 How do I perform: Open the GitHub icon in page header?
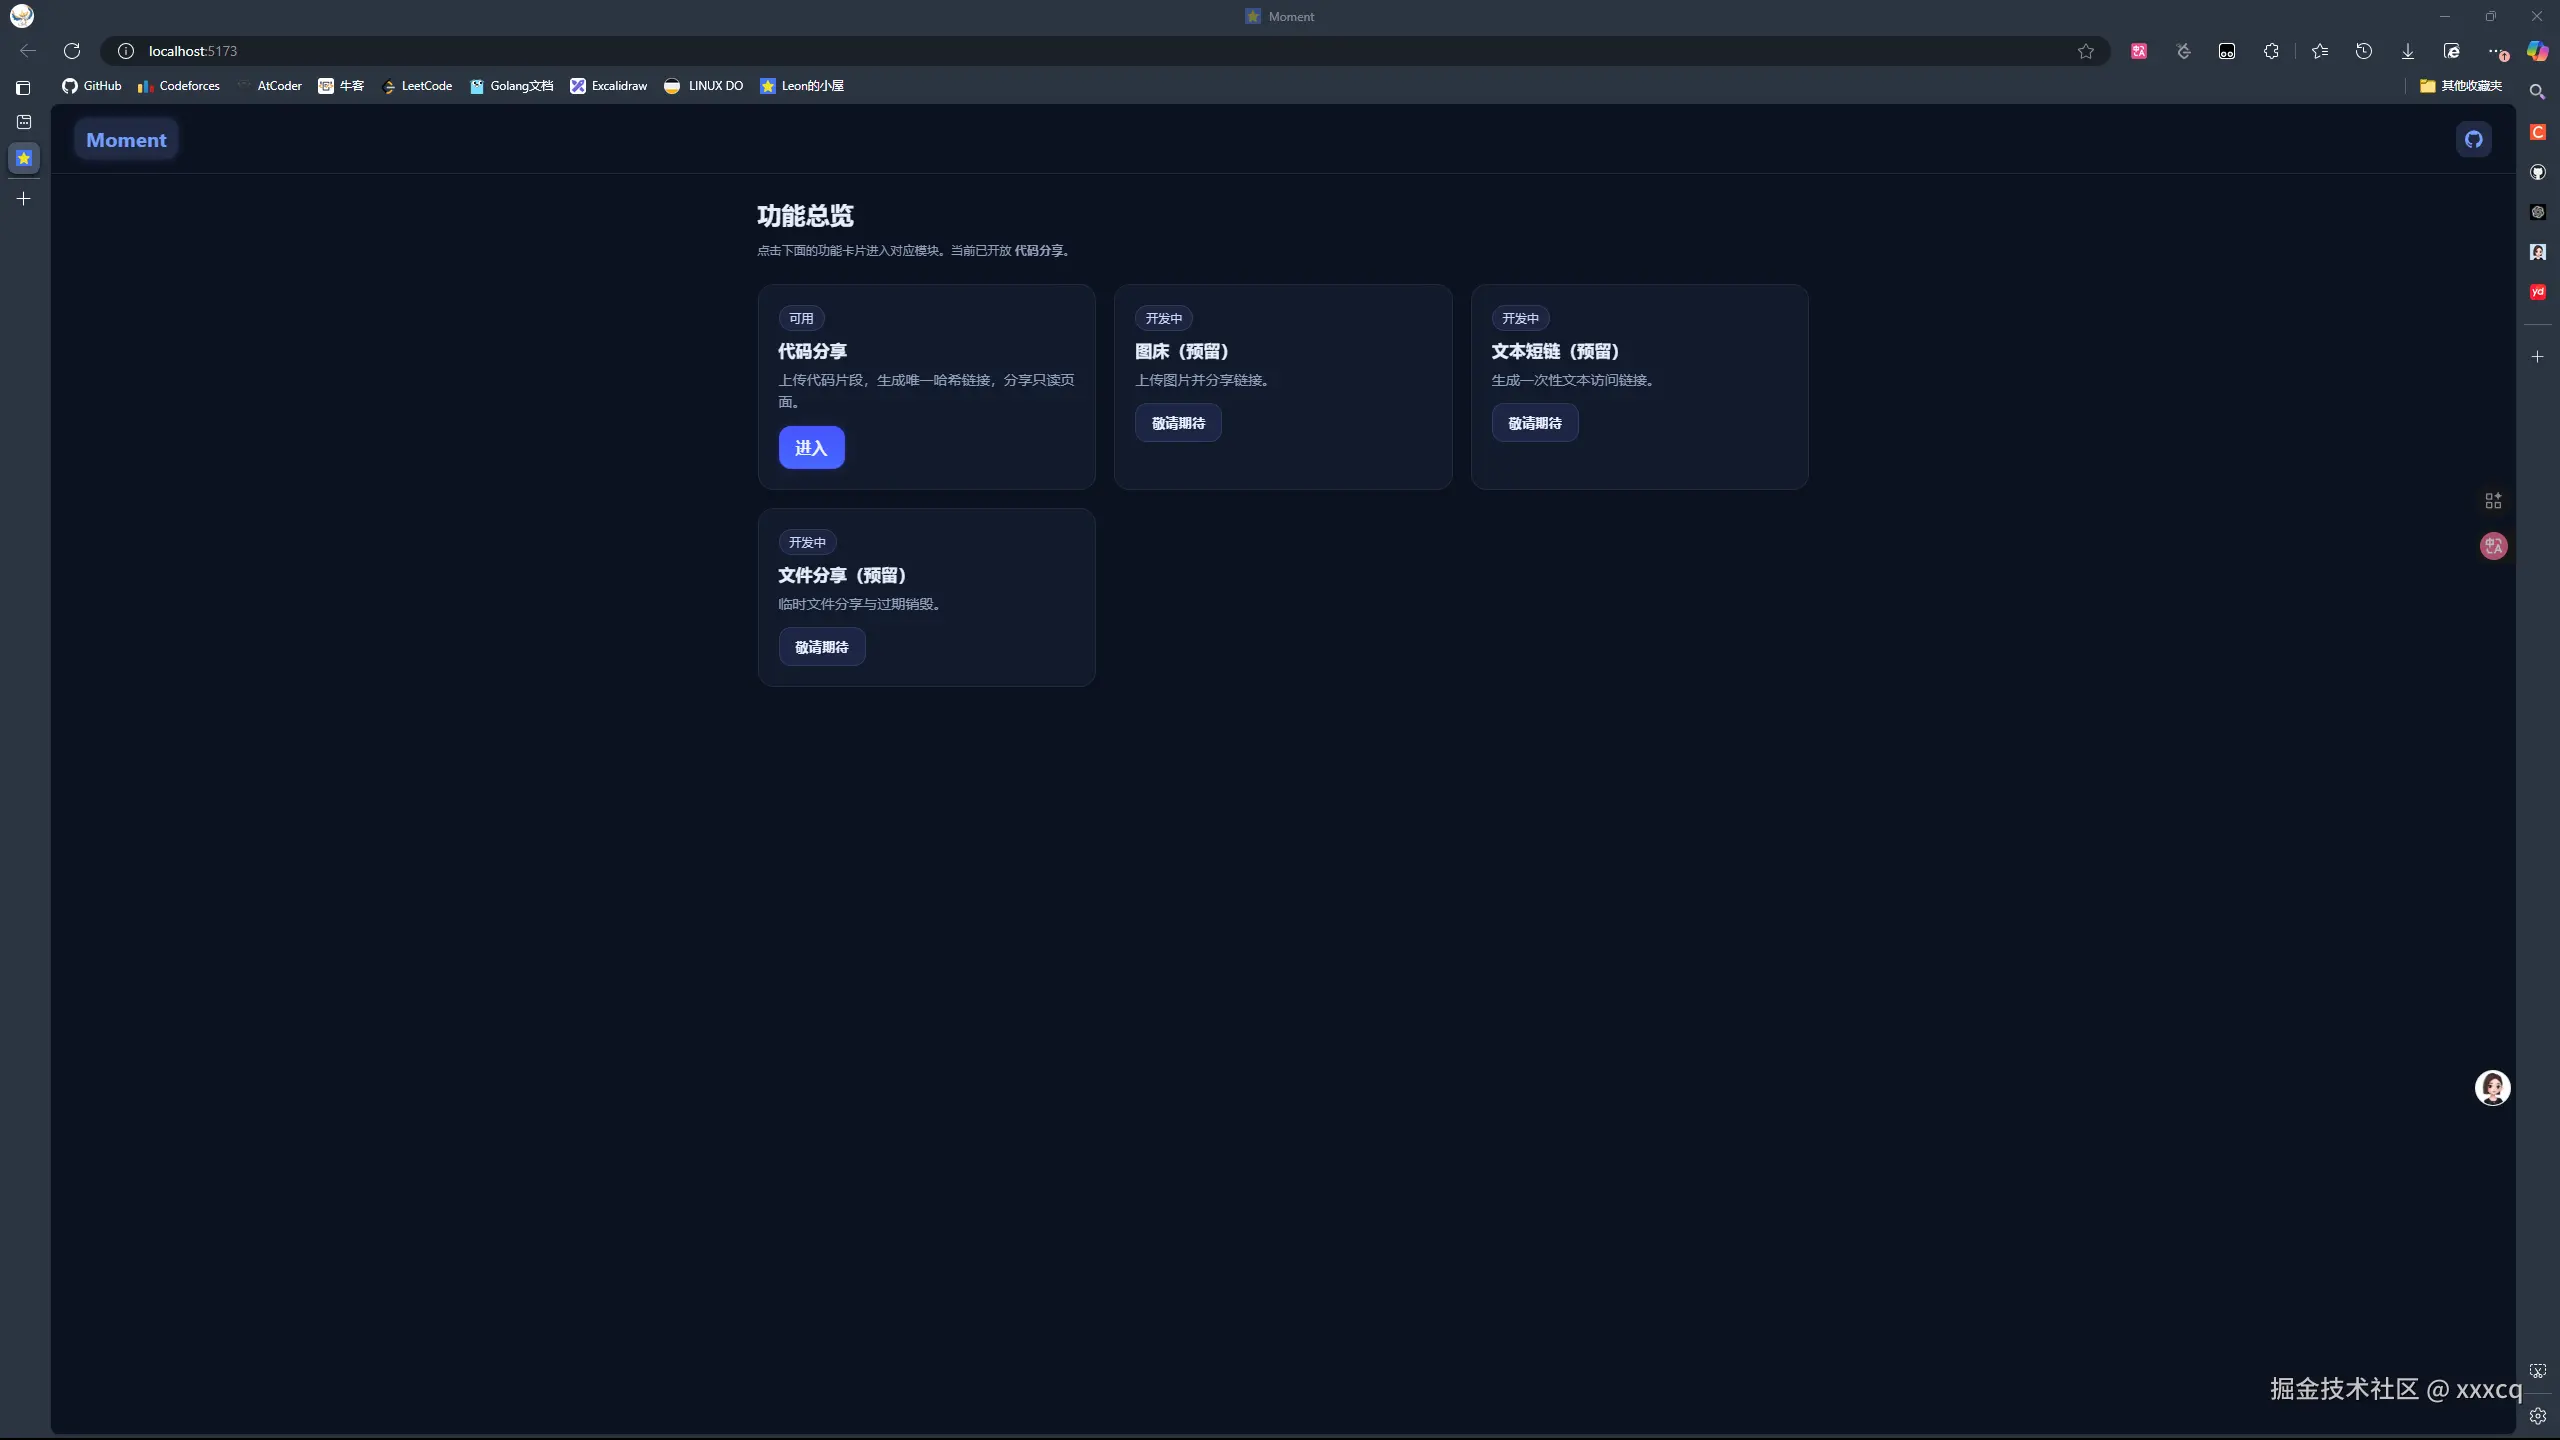pos(2473,140)
